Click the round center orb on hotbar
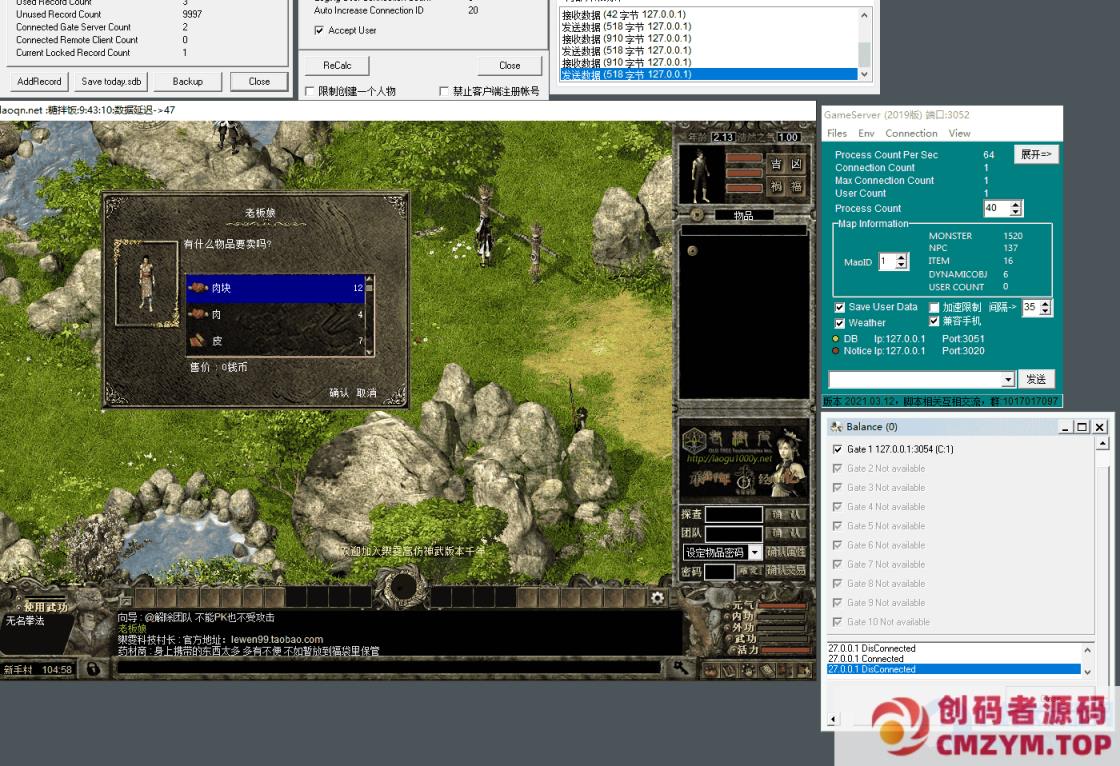Image resolution: width=1120 pixels, height=766 pixels. click(402, 588)
